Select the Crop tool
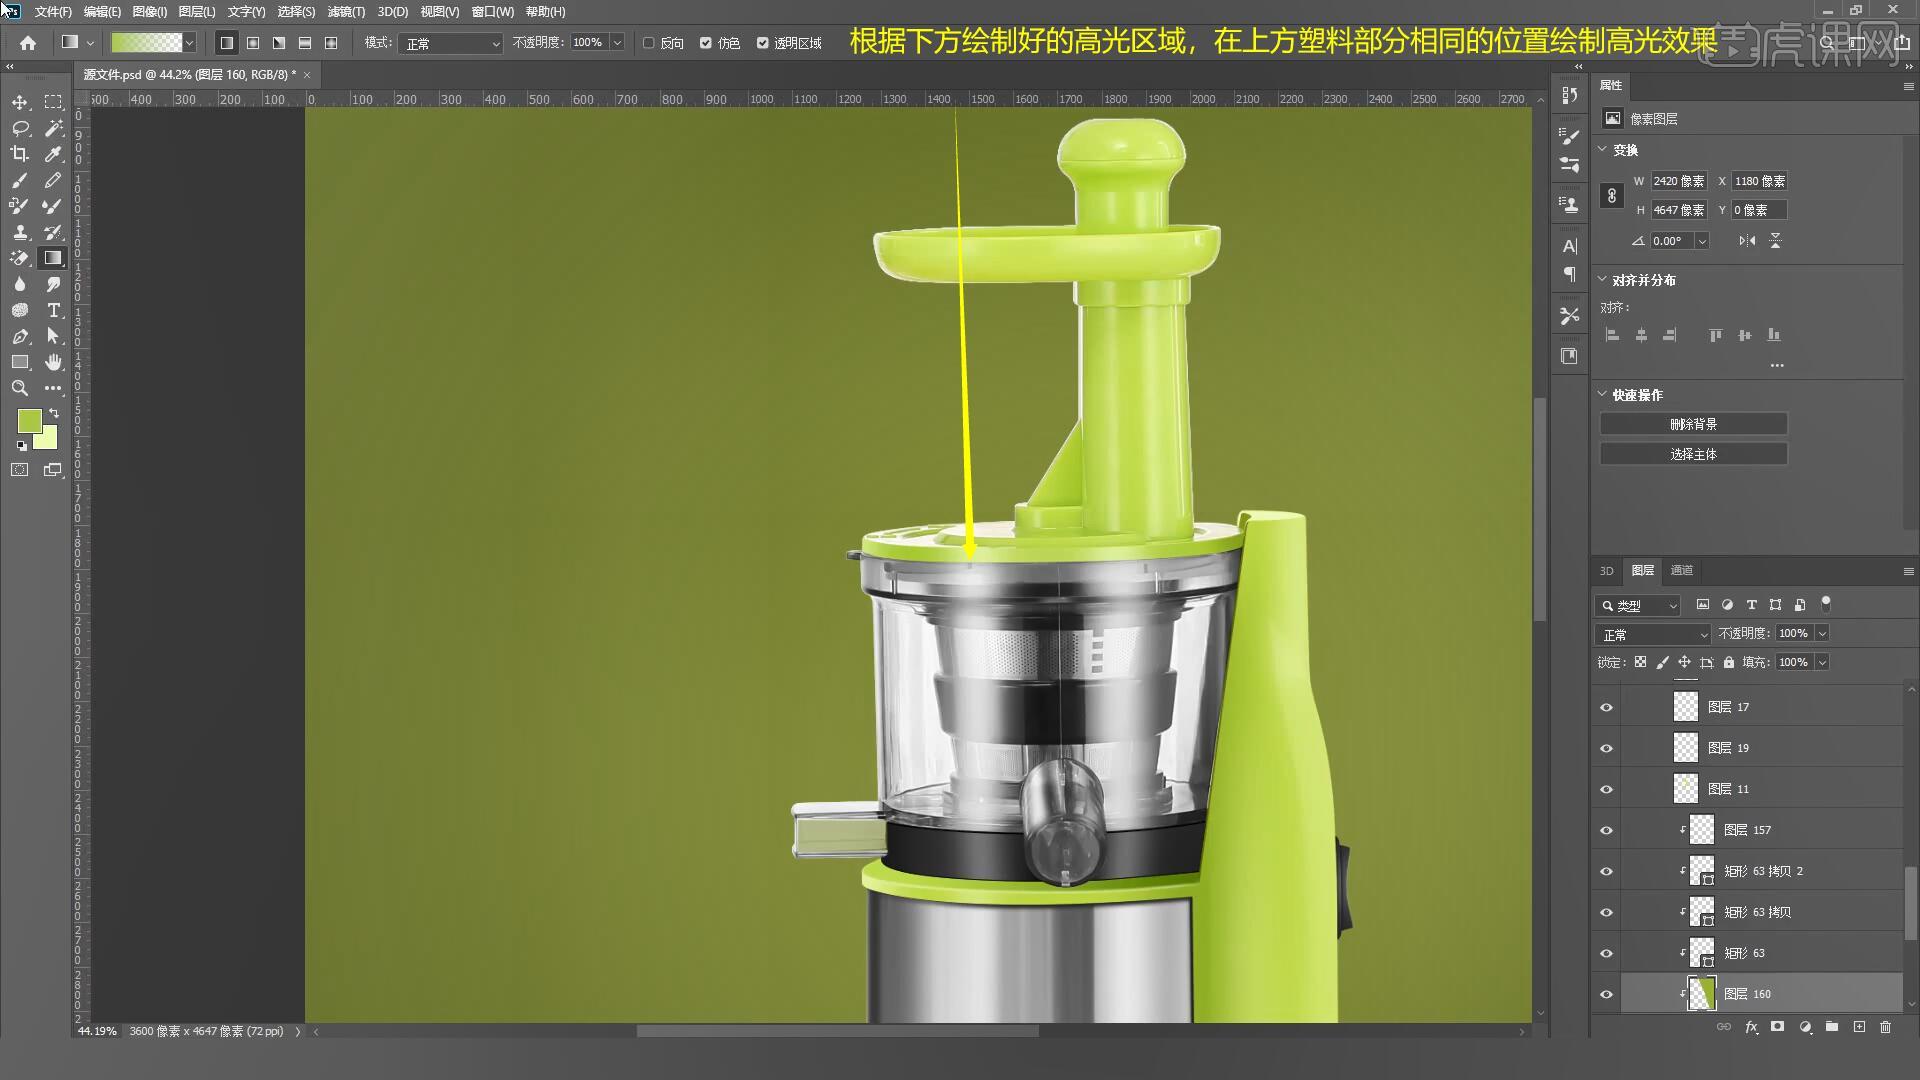 coord(19,154)
